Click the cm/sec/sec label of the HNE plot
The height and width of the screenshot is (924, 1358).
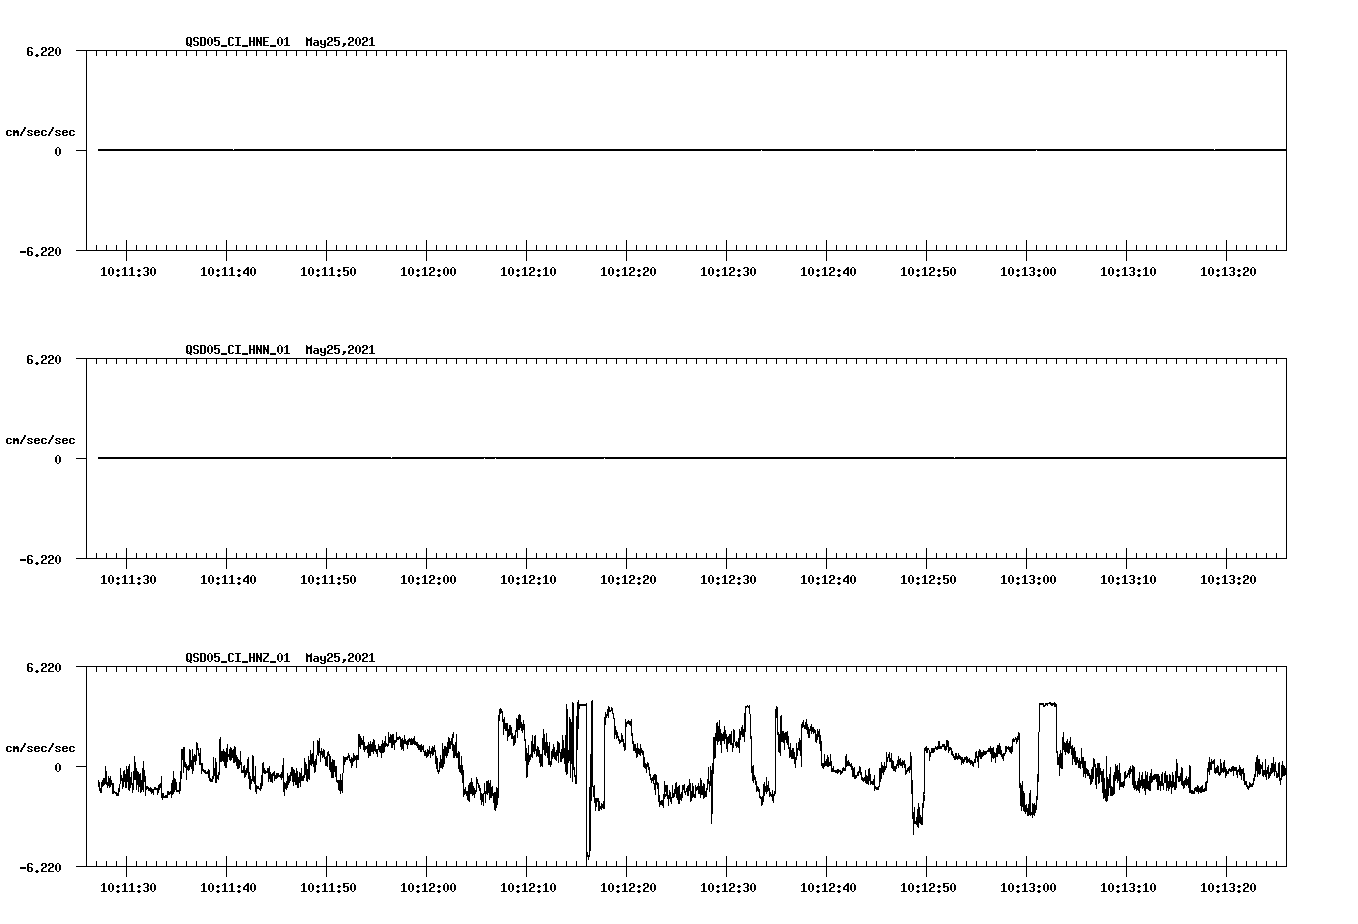coord(40,130)
